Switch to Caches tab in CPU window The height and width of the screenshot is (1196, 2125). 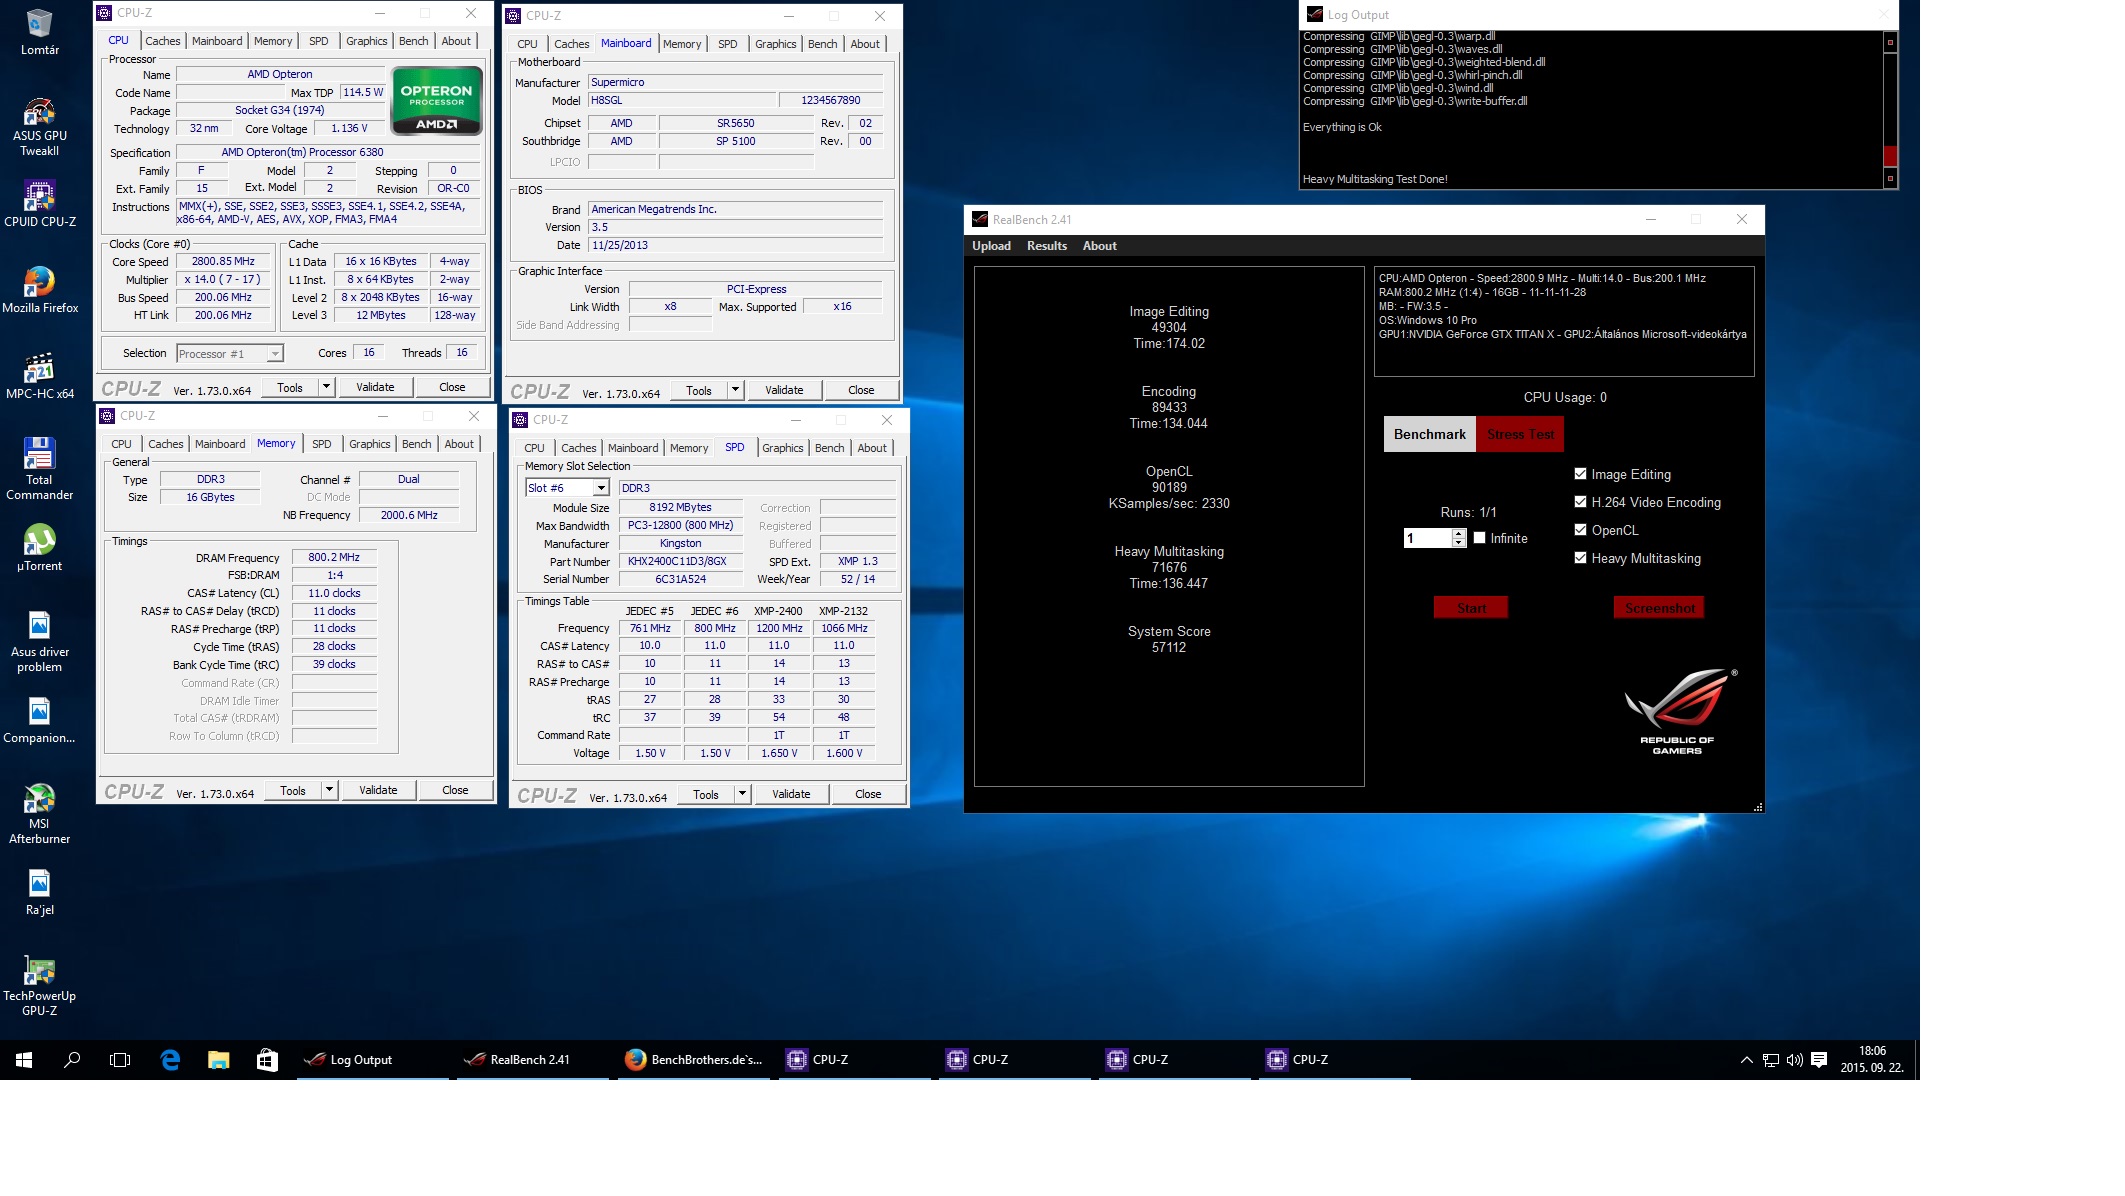[162, 41]
